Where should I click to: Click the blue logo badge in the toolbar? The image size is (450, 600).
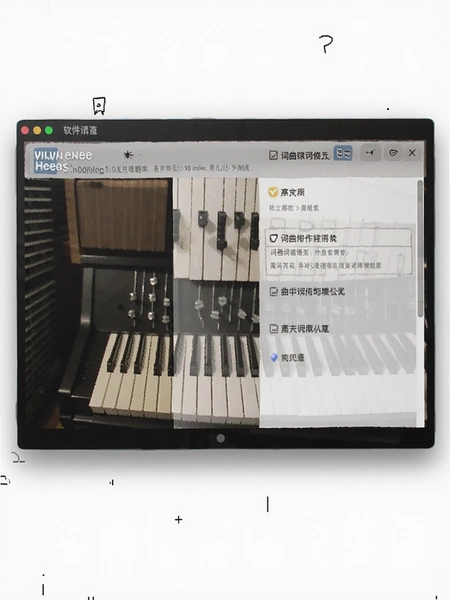(46, 161)
